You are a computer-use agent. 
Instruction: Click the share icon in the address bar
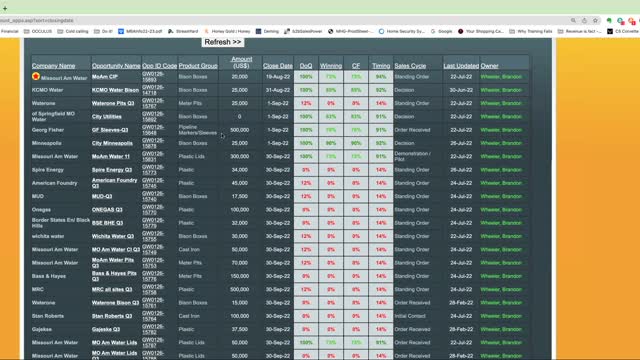click(584, 20)
